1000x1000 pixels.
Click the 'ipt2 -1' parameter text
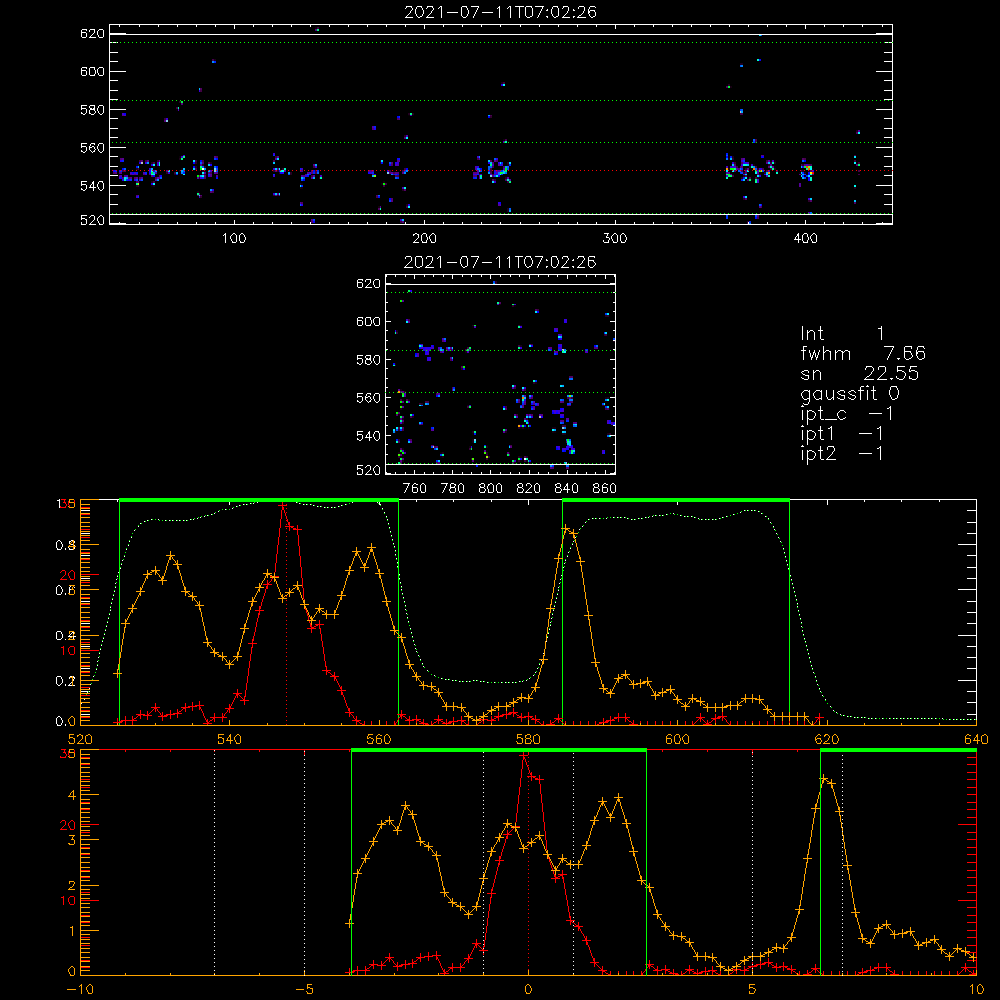click(842, 453)
